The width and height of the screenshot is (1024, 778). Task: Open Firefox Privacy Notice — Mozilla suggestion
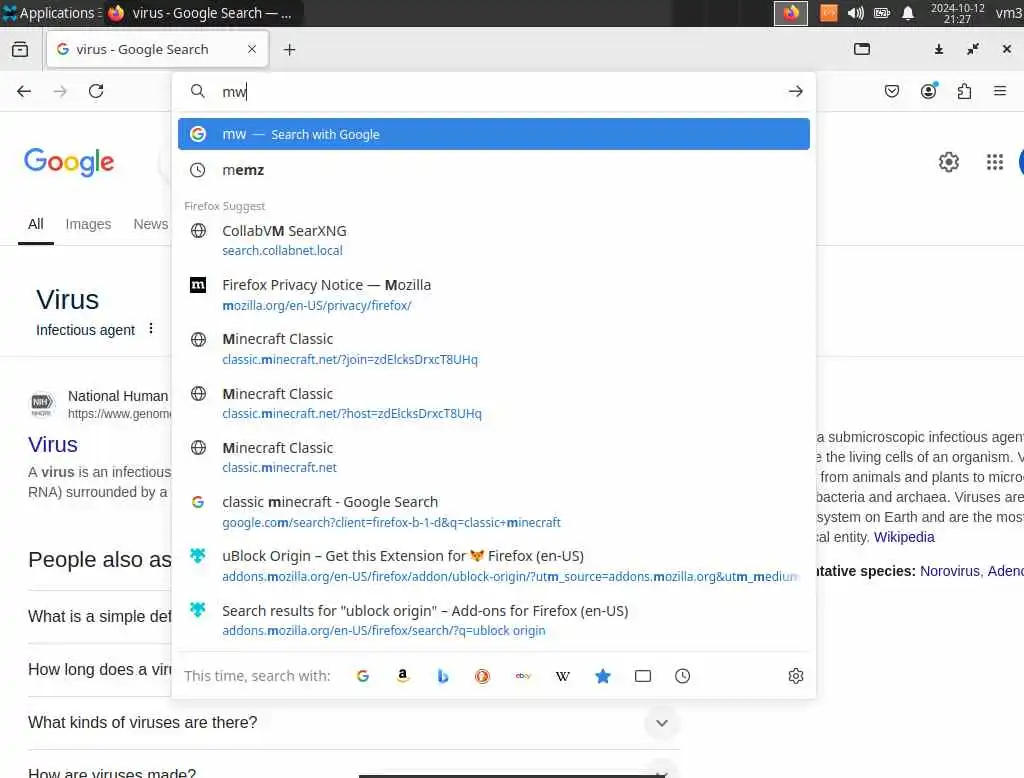[494, 295]
